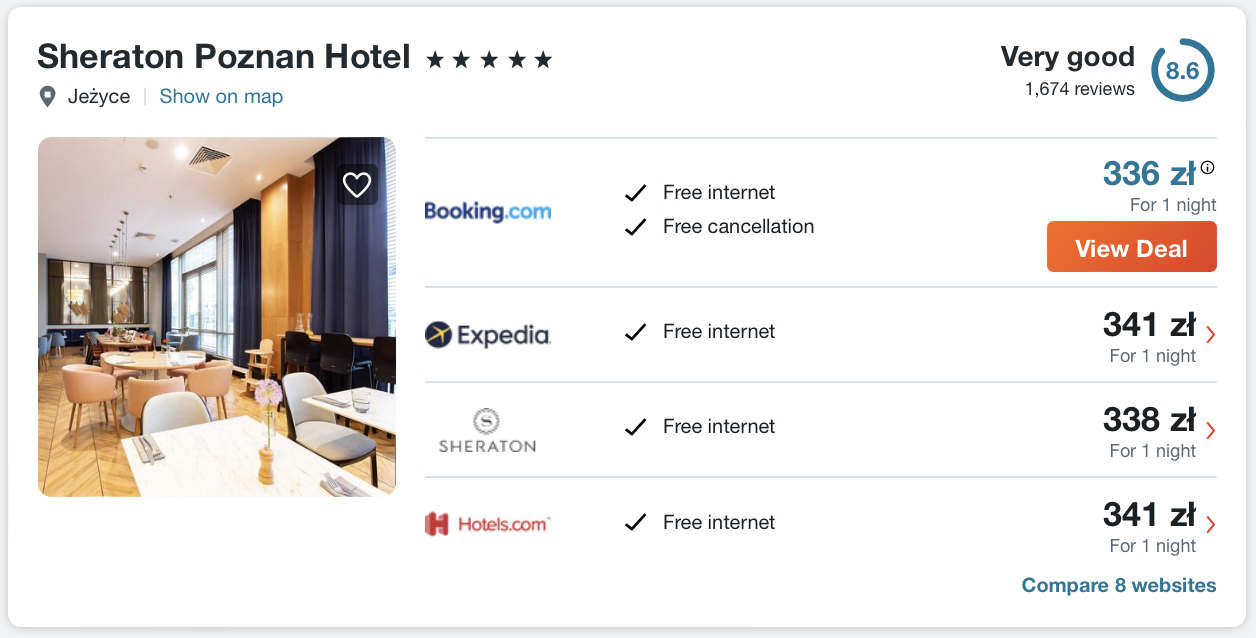The width and height of the screenshot is (1256, 638).
Task: Open the Sheraton 338 zł deal chevron
Action: [x=1210, y=431]
